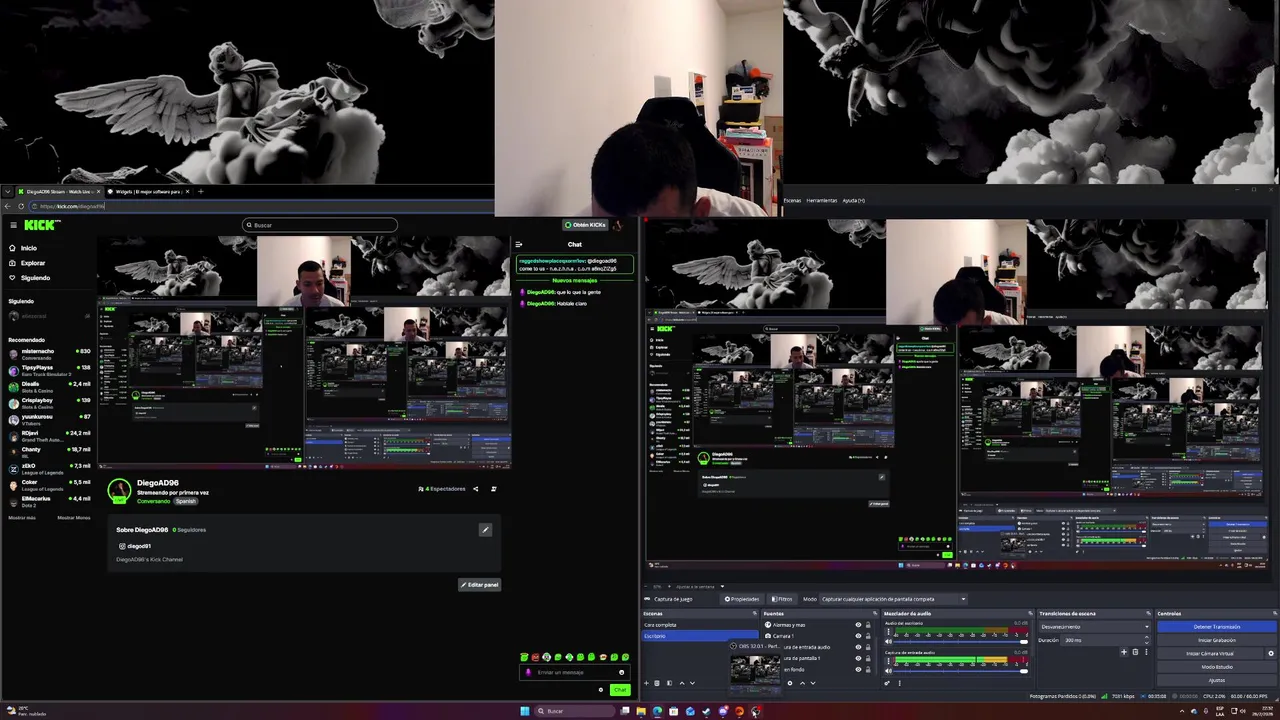This screenshot has width=1280, height=720.
Task: Open Windows Start menu
Action: point(524,711)
